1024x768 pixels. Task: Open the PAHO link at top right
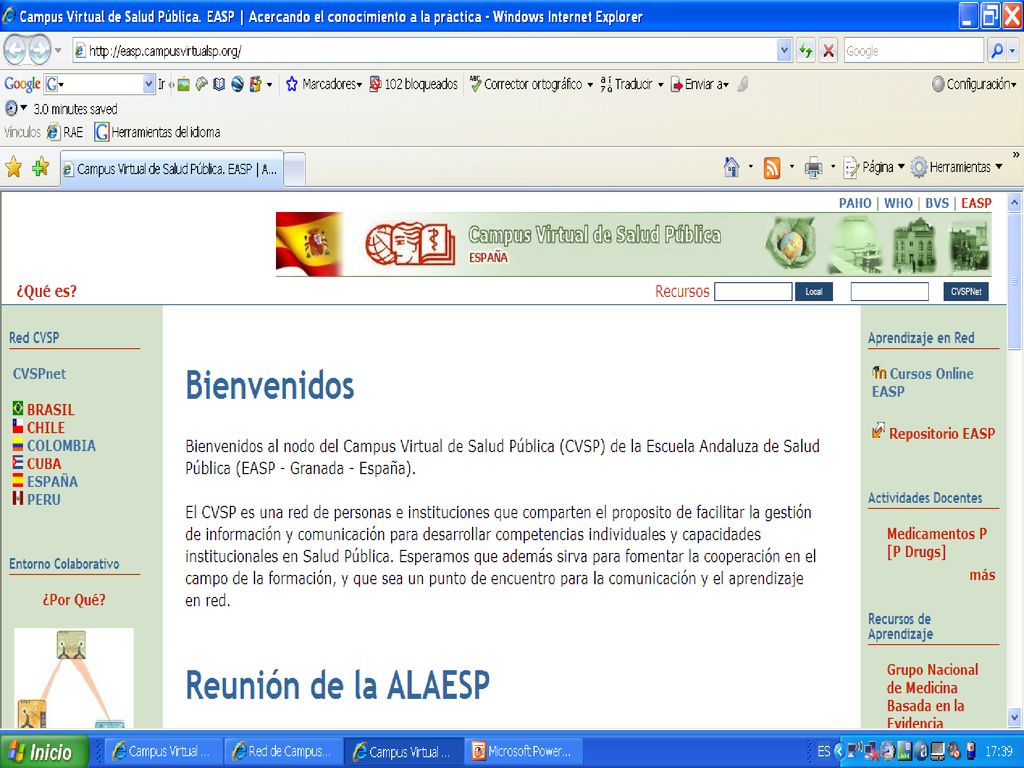pos(855,203)
